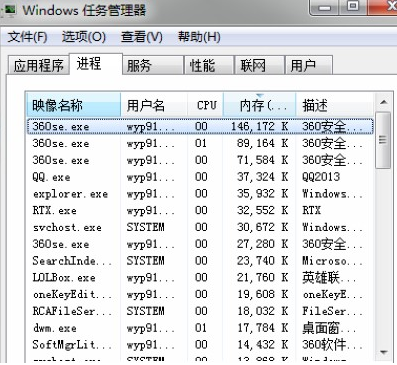Sort by 用户名 column header
The width and height of the screenshot is (397, 365).
(x=154, y=105)
